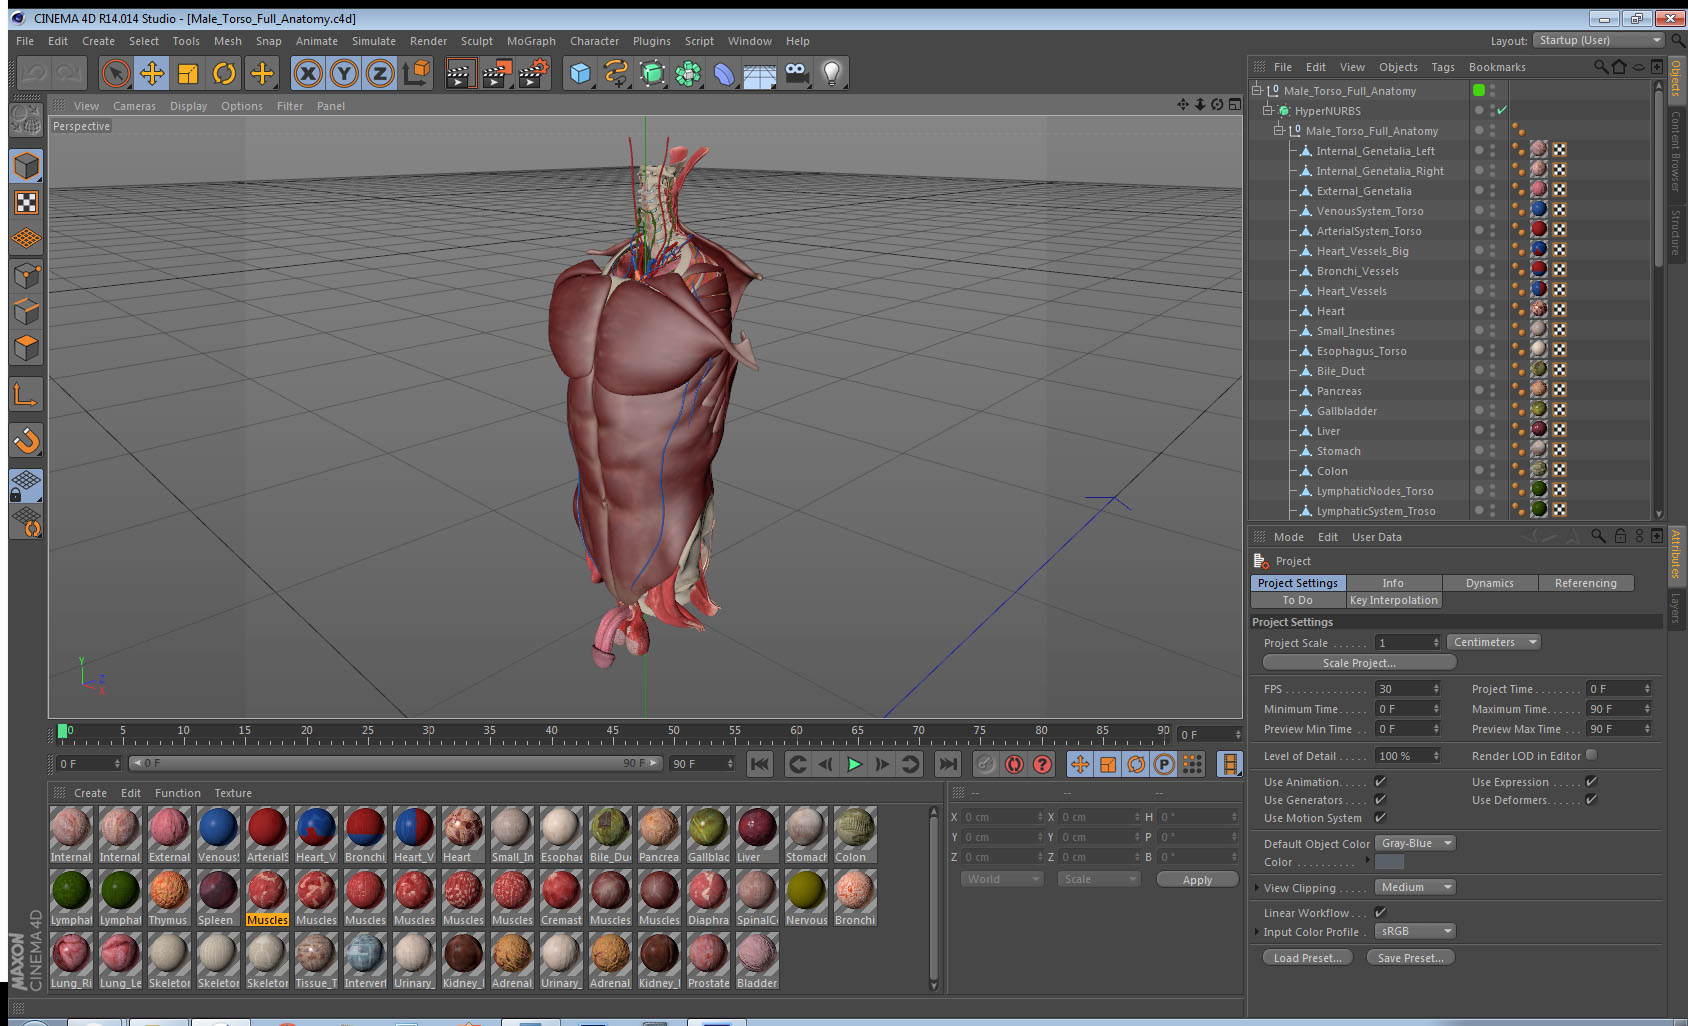
Task: Open the Character menu
Action: coord(594,41)
